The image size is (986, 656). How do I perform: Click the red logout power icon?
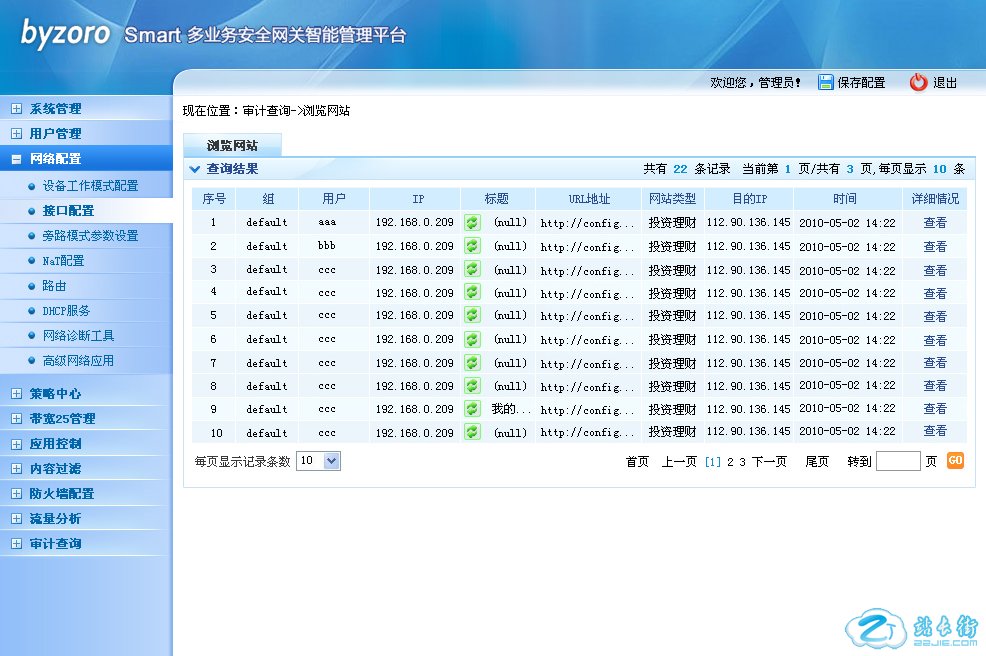click(x=918, y=83)
